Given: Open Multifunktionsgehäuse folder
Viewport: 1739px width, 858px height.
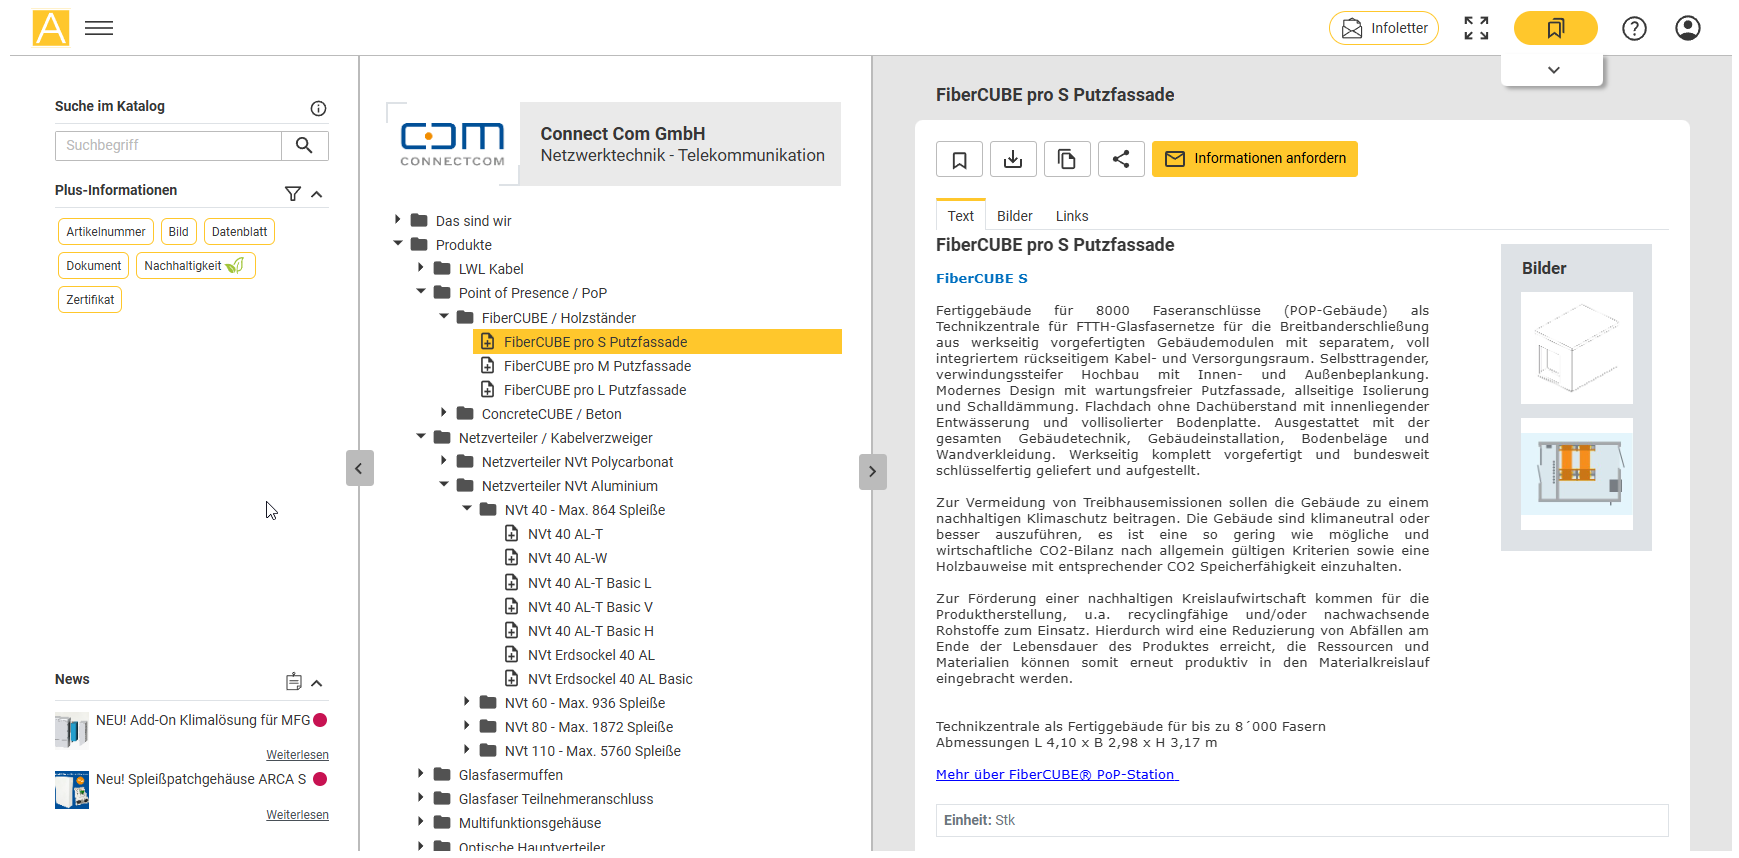Looking at the screenshot, I should pyautogui.click(x=530, y=823).
